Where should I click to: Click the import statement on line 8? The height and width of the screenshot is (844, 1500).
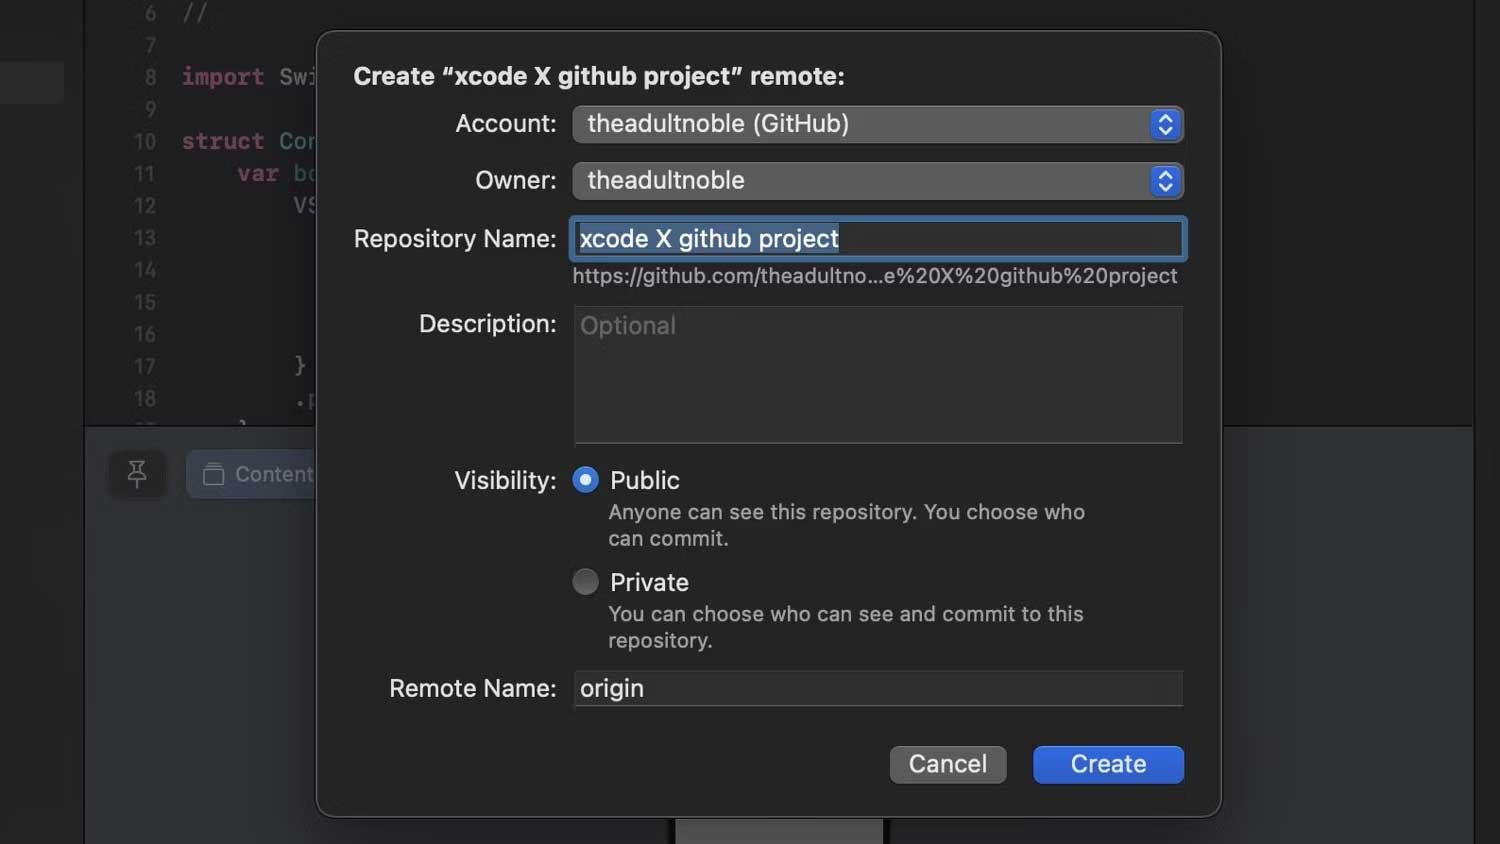(223, 77)
